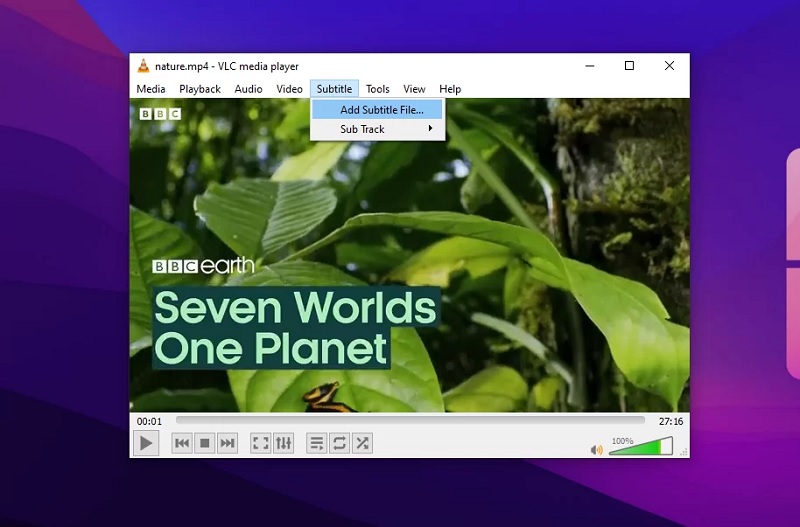Toggle the loop repeat mode
800x527 pixels.
point(339,443)
